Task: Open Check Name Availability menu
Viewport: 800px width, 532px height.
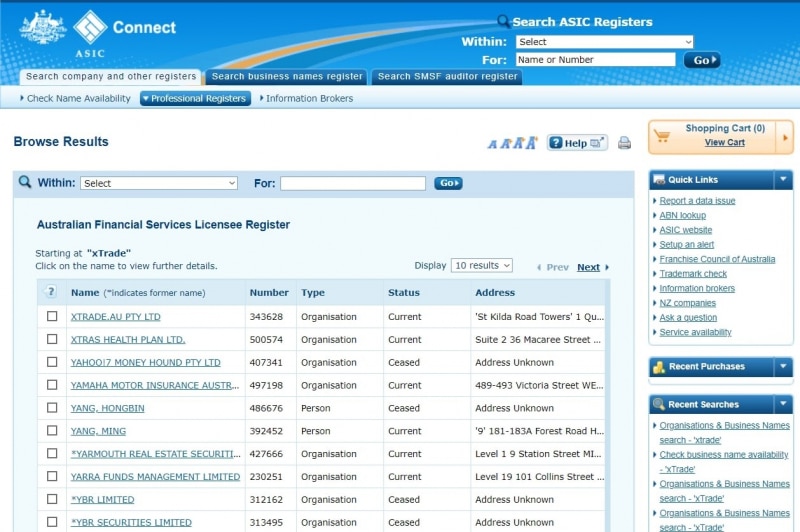Action: (76, 98)
